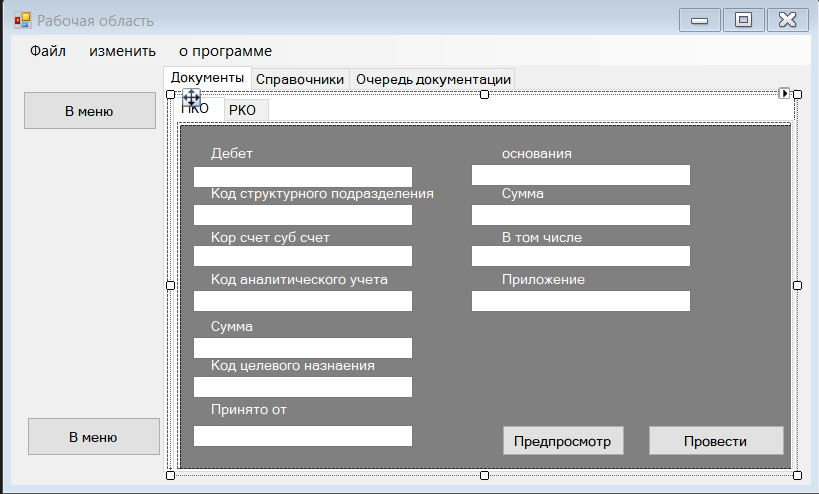Click the Приложение label
Image resolution: width=819 pixels, height=494 pixels.
543,280
